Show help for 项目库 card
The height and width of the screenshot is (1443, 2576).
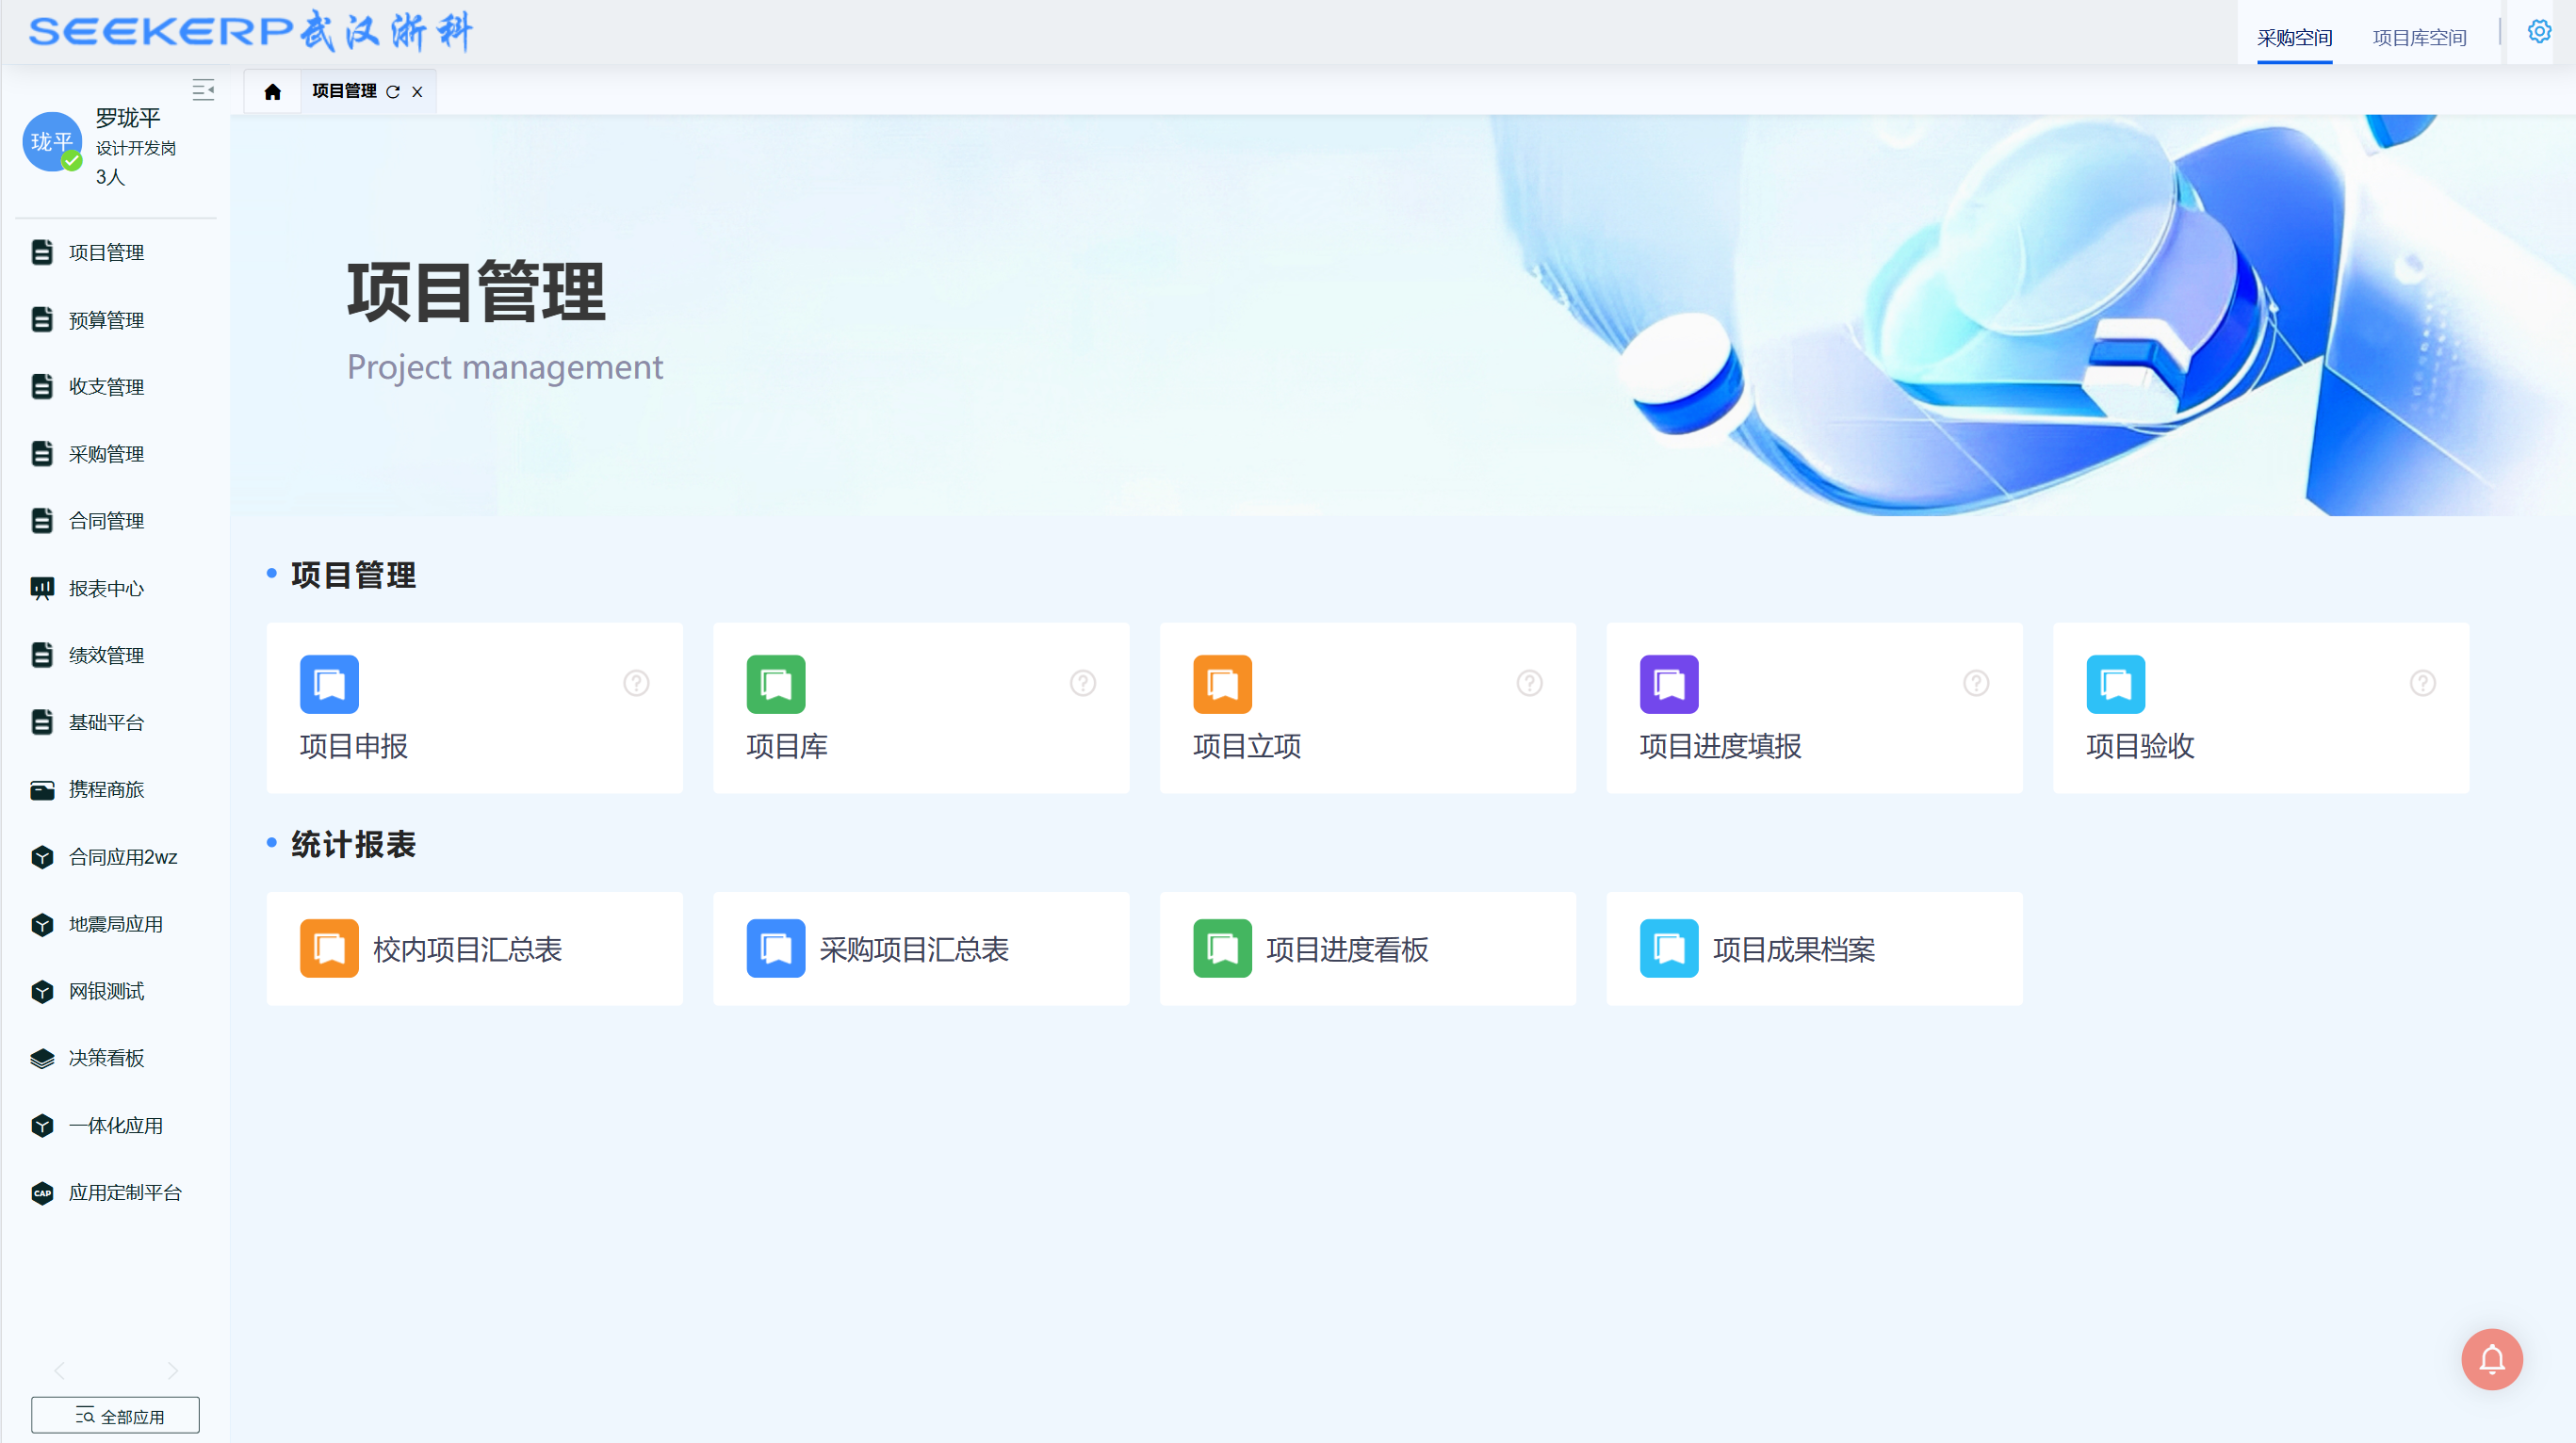1083,683
